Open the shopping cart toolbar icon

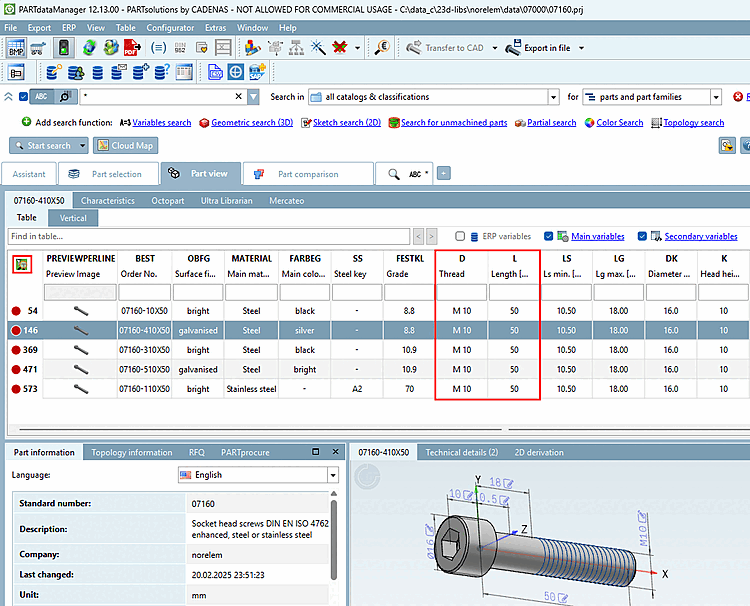click(x=38, y=48)
